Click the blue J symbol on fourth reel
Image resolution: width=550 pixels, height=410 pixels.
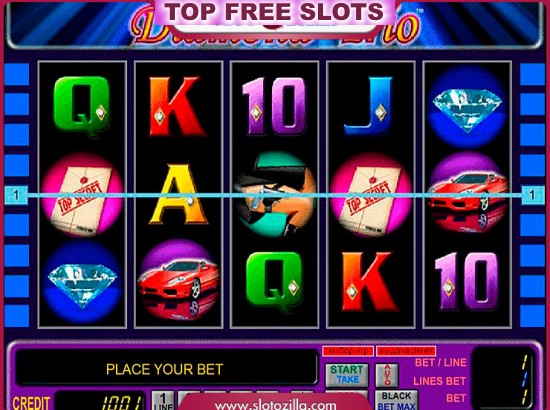coord(368,106)
